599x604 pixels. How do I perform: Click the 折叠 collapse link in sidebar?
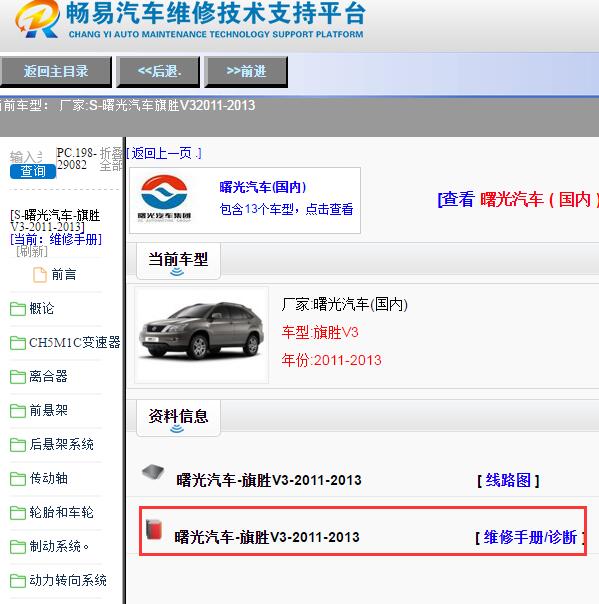(x=111, y=153)
